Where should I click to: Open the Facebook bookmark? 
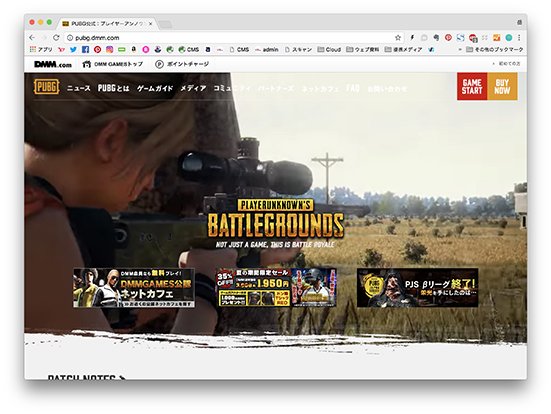pyautogui.click(x=85, y=50)
